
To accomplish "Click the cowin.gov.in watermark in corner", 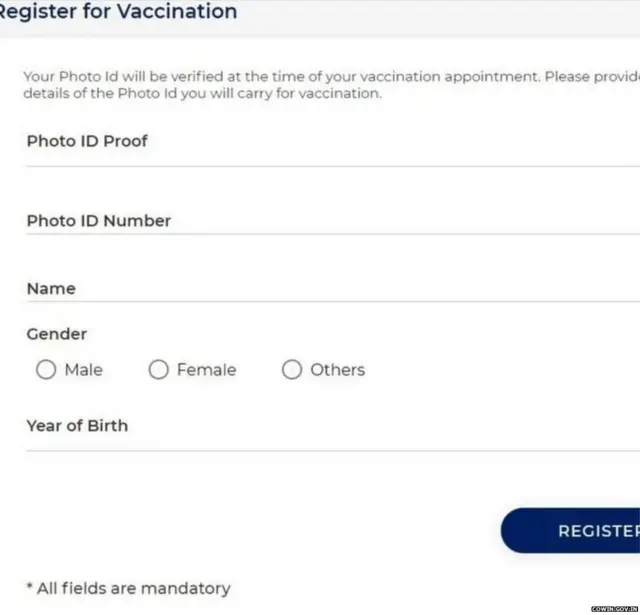I will pyautogui.click(x=614, y=608).
